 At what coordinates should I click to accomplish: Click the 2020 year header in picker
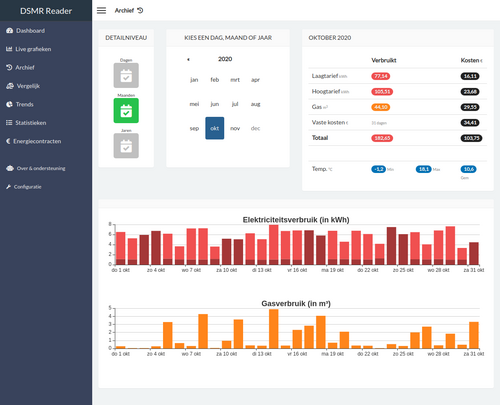(225, 59)
